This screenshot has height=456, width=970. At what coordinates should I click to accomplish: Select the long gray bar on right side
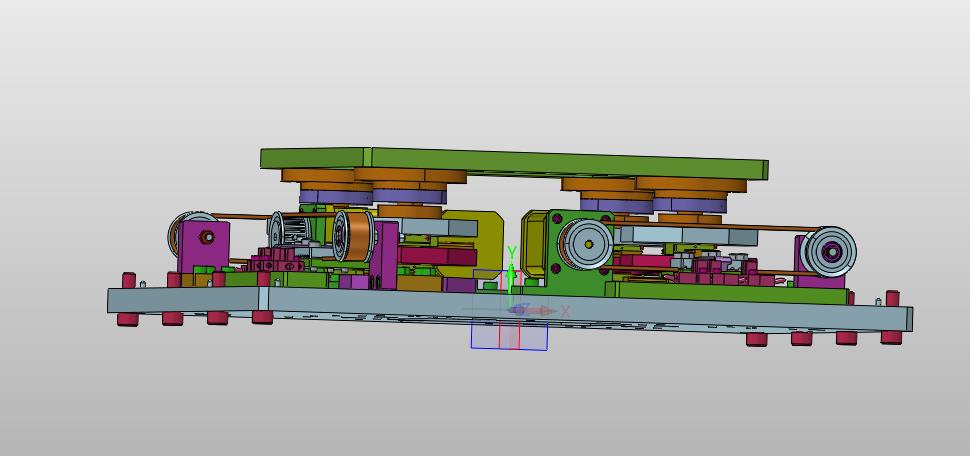pos(689,236)
